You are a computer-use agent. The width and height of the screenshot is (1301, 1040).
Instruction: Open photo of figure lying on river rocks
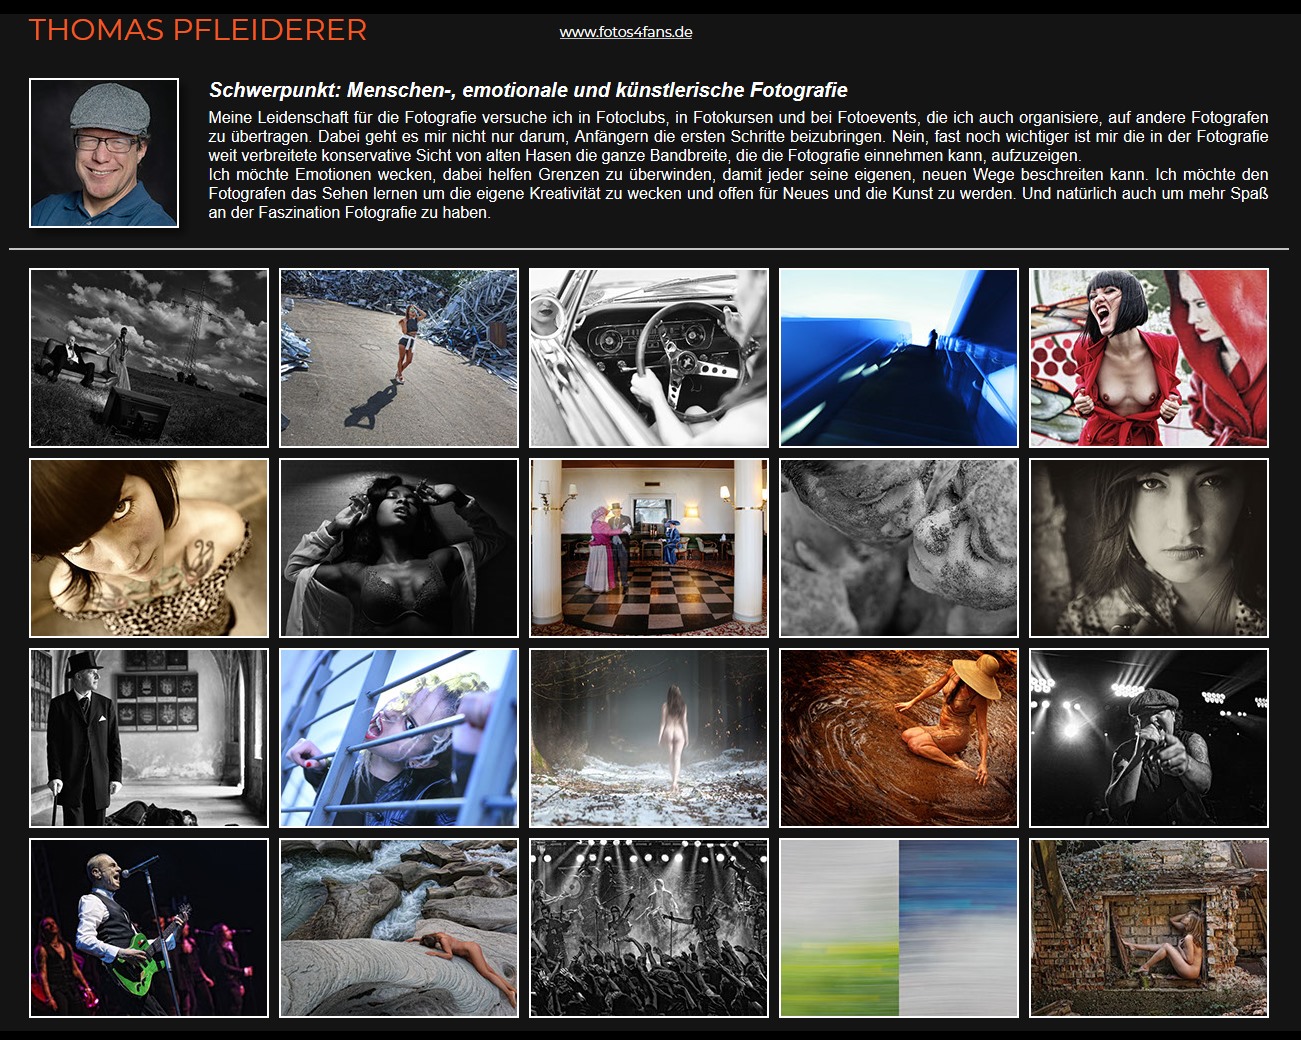pyautogui.click(x=399, y=928)
